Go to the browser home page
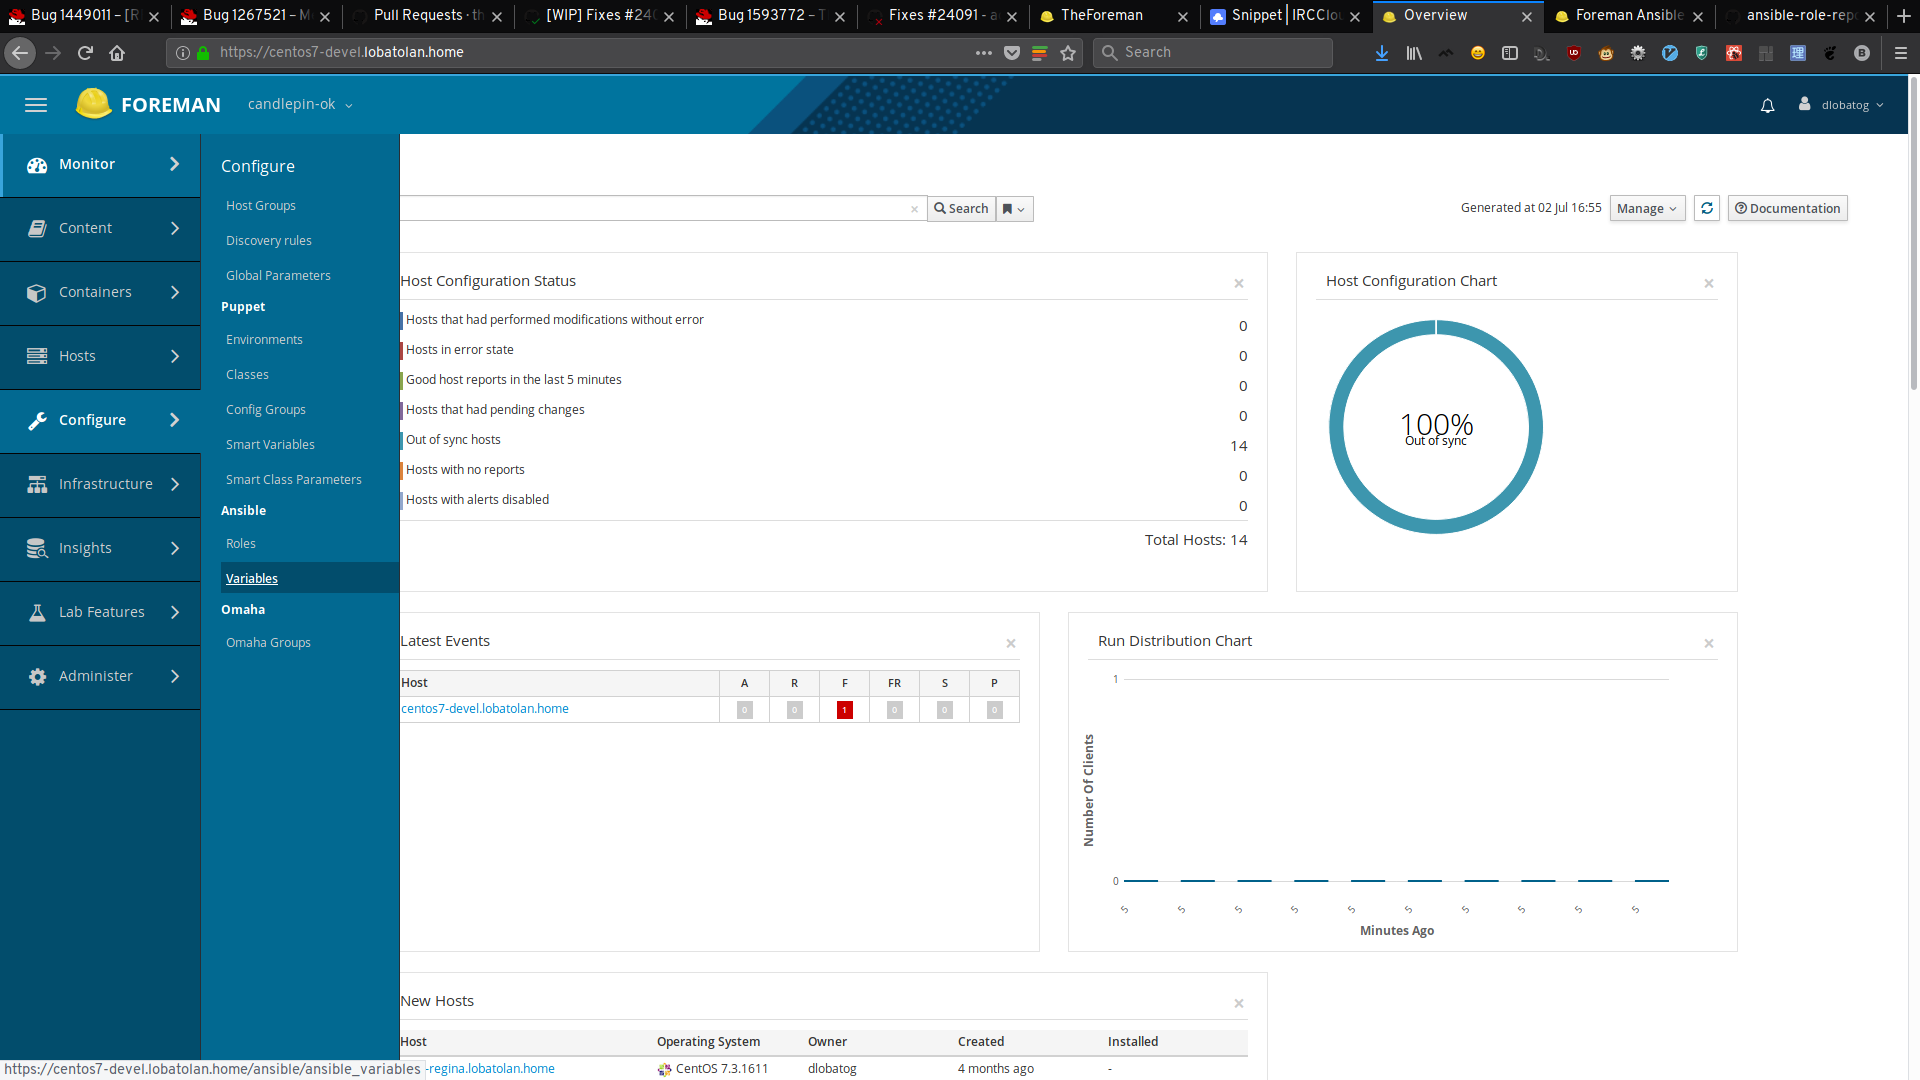The width and height of the screenshot is (1920, 1080). pyautogui.click(x=117, y=53)
